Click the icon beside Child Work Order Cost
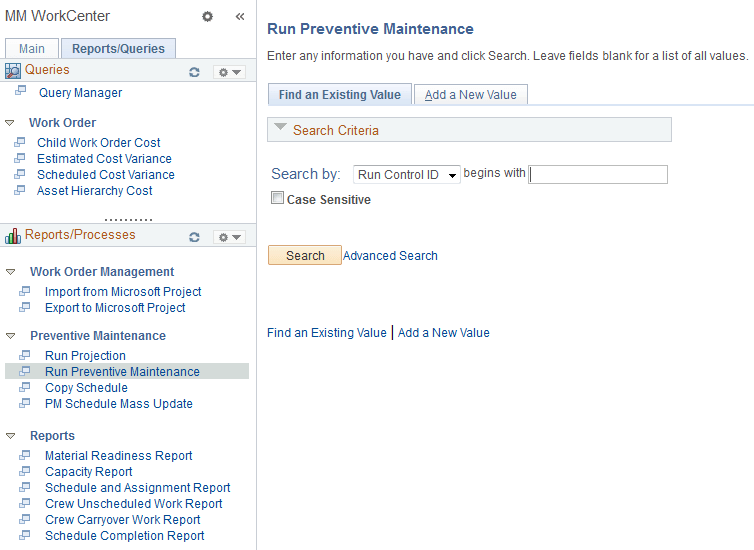 coord(20,142)
